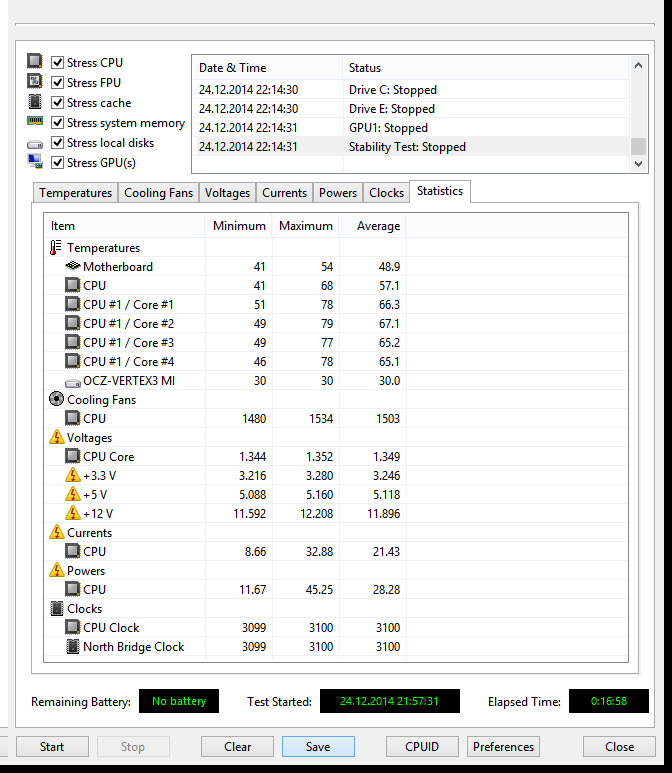This screenshot has height=773, width=672.
Task: Click the bolt icon of Powers group
Action: 57,570
